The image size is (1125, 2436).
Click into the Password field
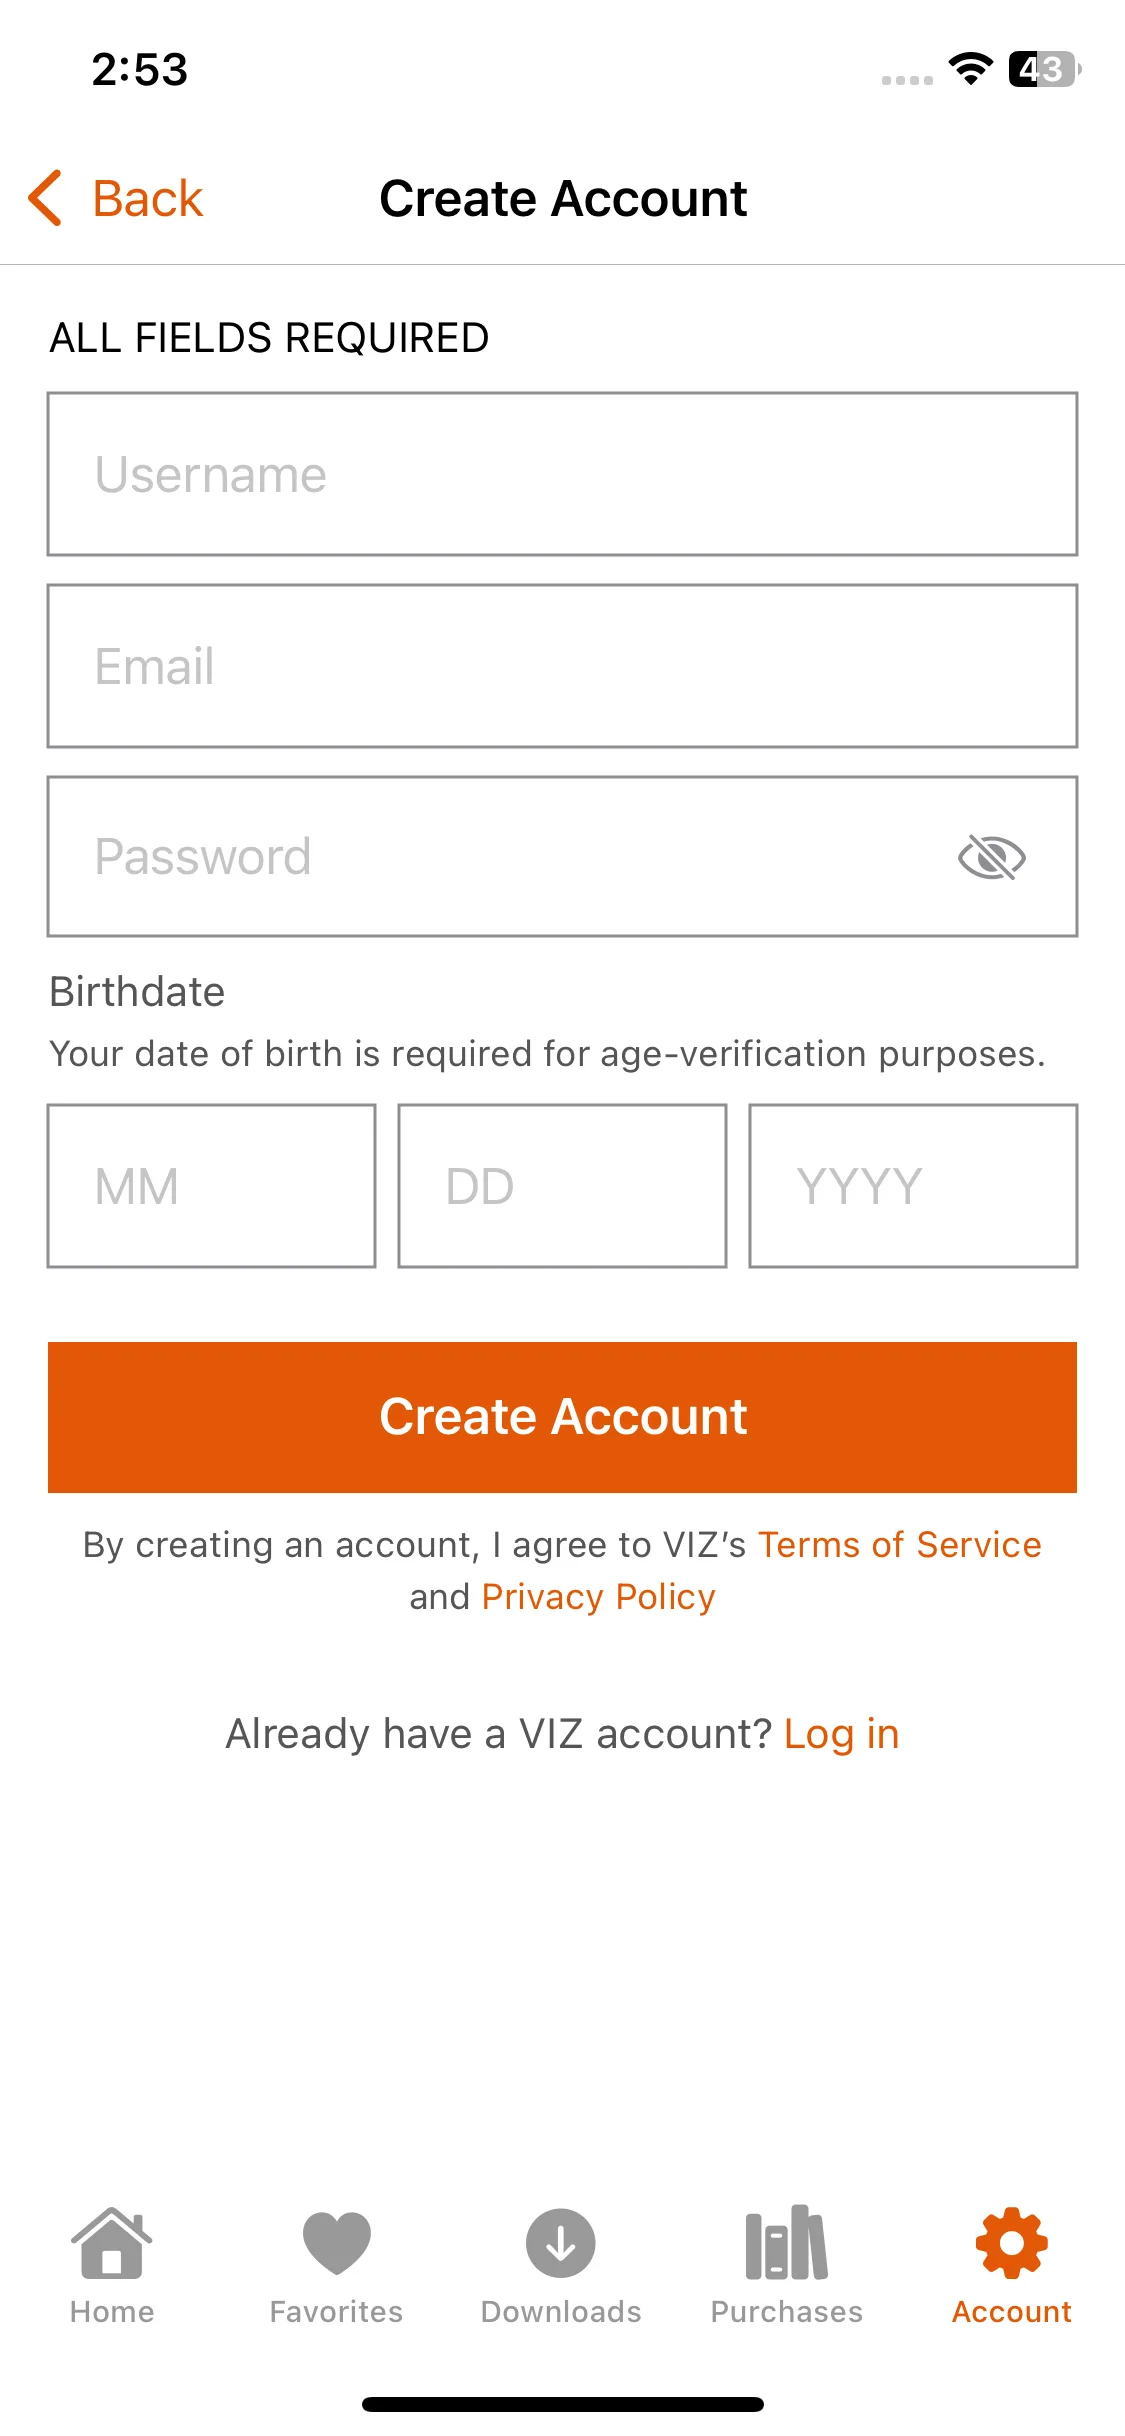point(500,857)
